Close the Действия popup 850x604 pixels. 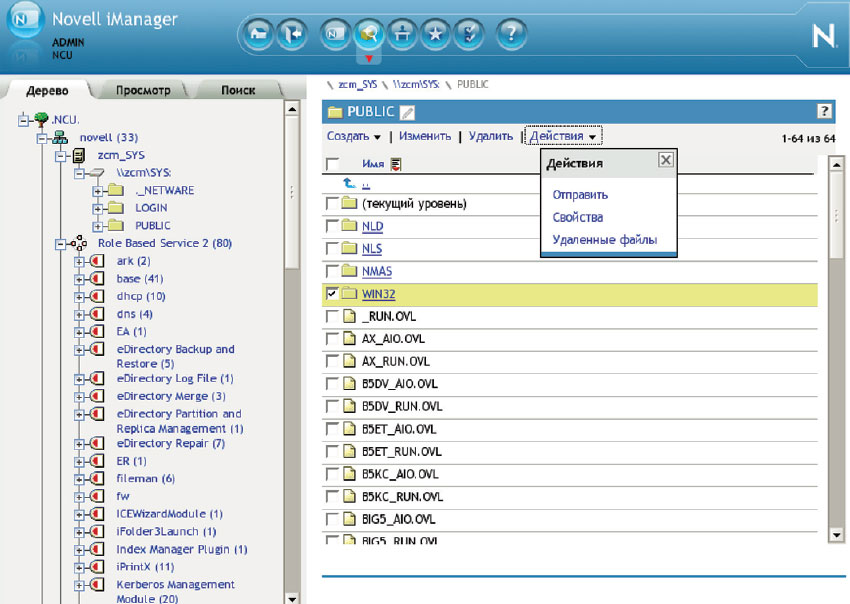coord(665,160)
